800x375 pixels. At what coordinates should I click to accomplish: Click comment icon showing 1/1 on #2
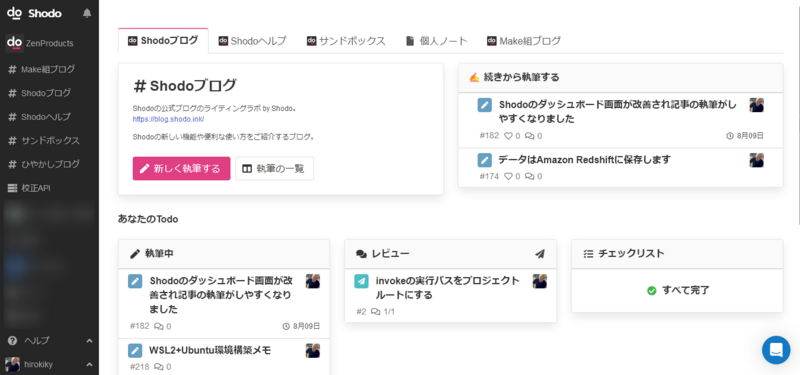[x=376, y=311]
